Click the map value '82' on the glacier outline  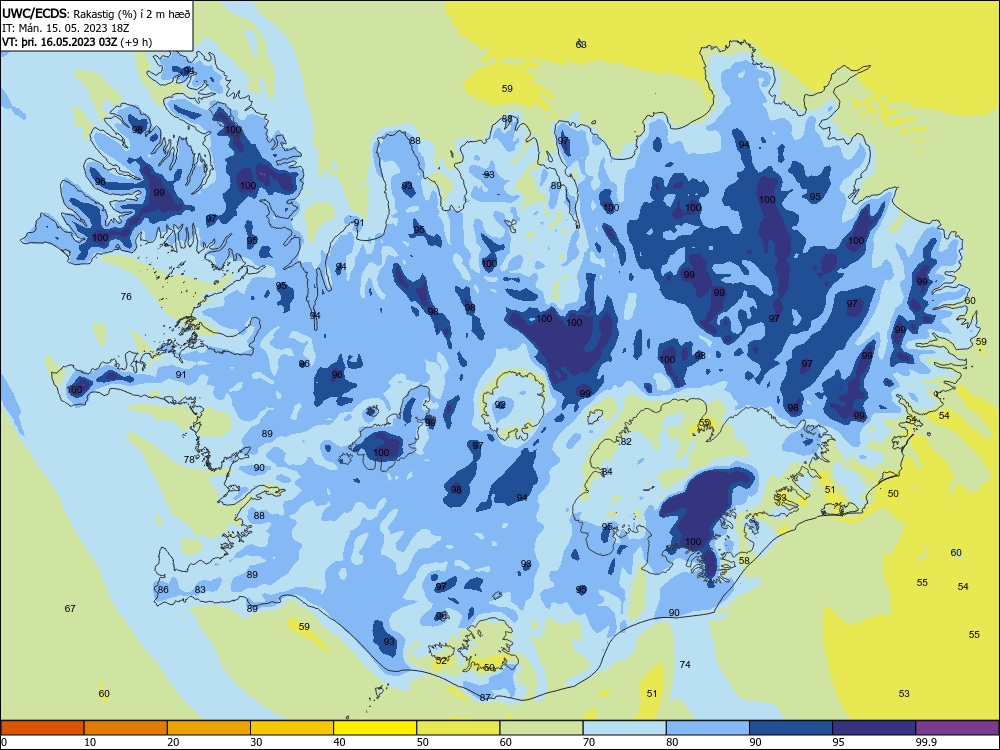point(626,442)
